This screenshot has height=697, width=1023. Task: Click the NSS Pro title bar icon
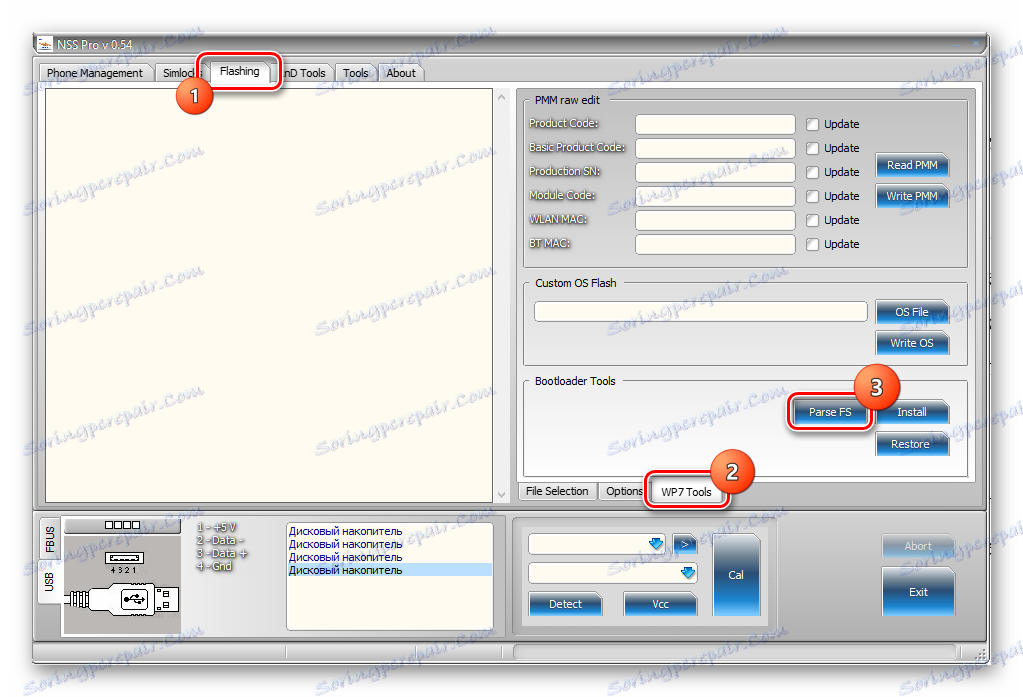click(x=44, y=44)
